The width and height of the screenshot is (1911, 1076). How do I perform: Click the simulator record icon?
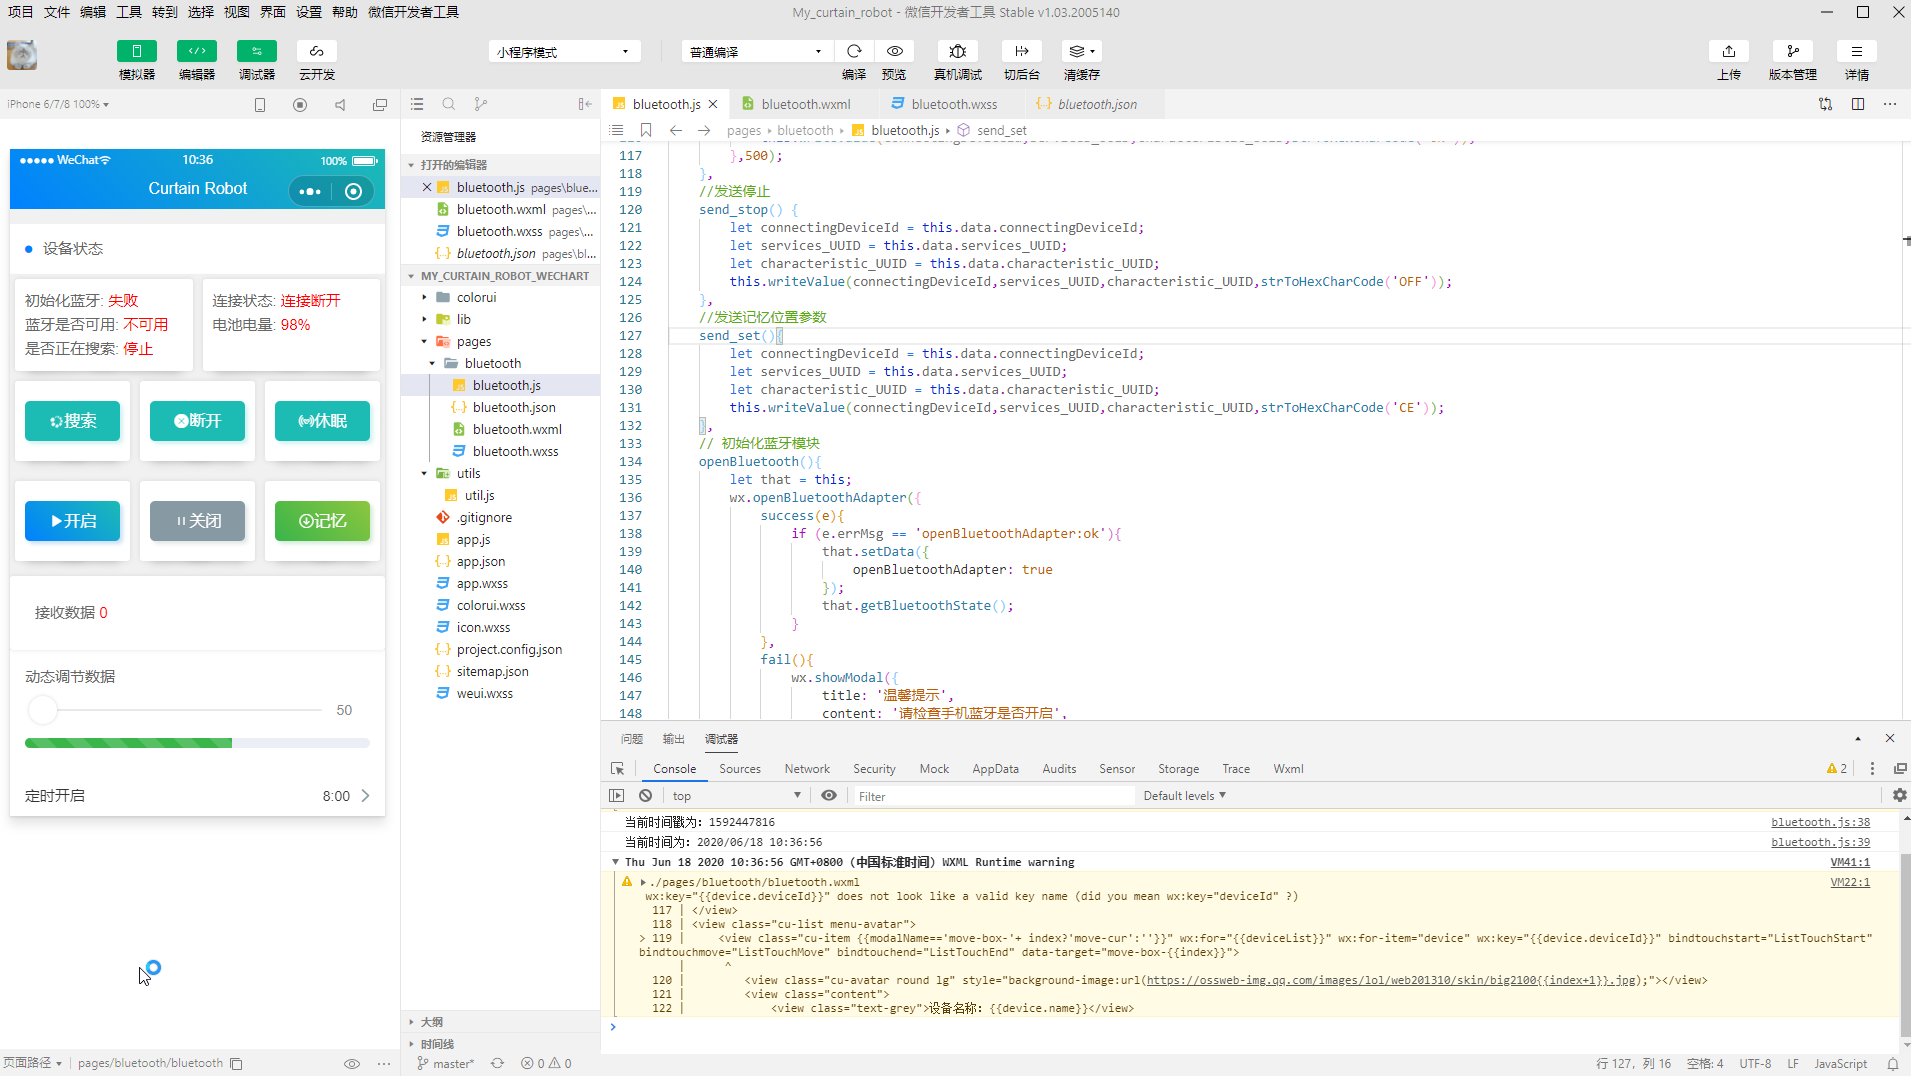300,104
